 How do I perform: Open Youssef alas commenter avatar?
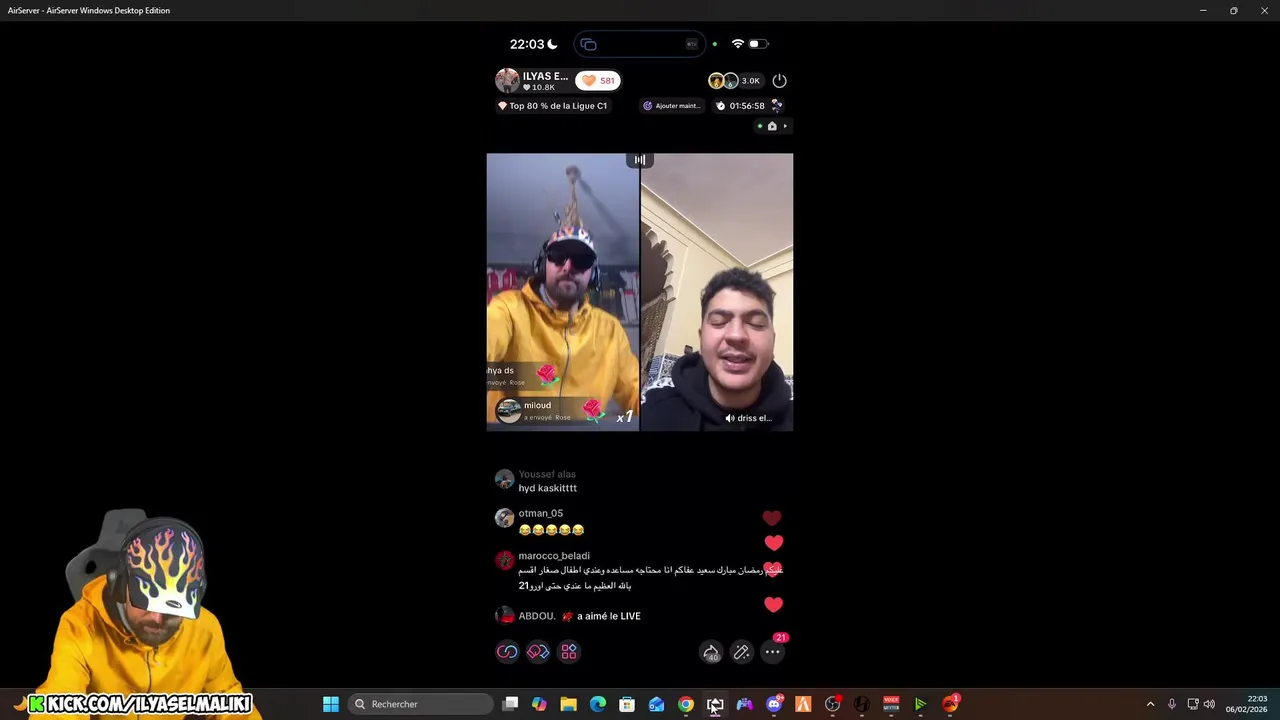click(x=504, y=479)
